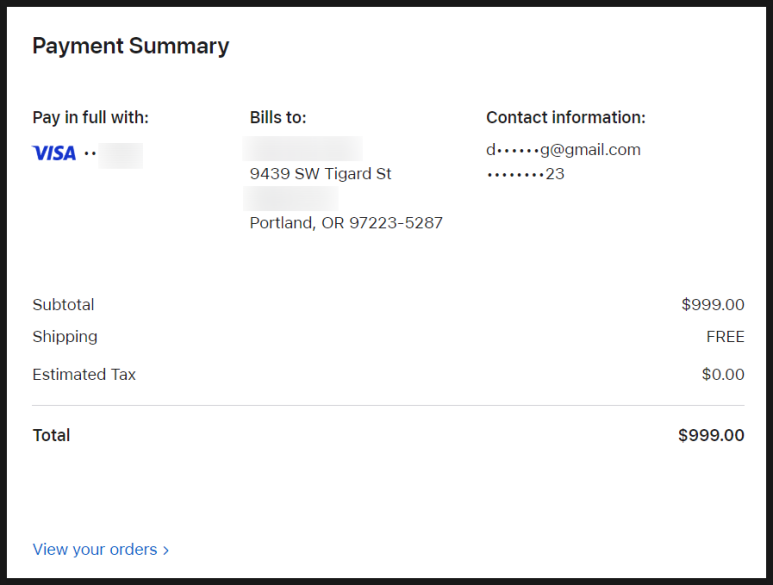
Task: Click the bold Total amount $999.00
Action: [x=711, y=435]
